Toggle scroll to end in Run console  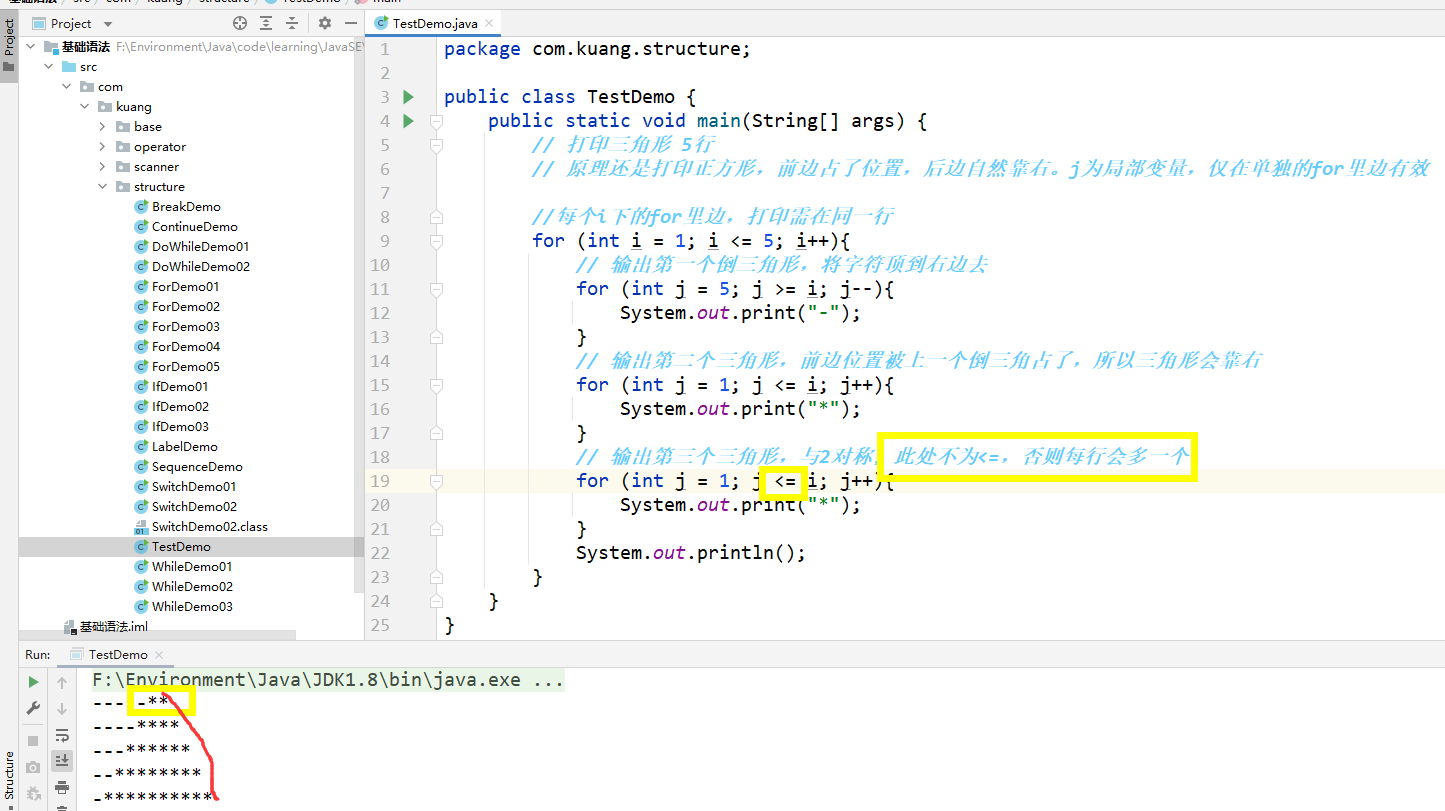[x=62, y=761]
